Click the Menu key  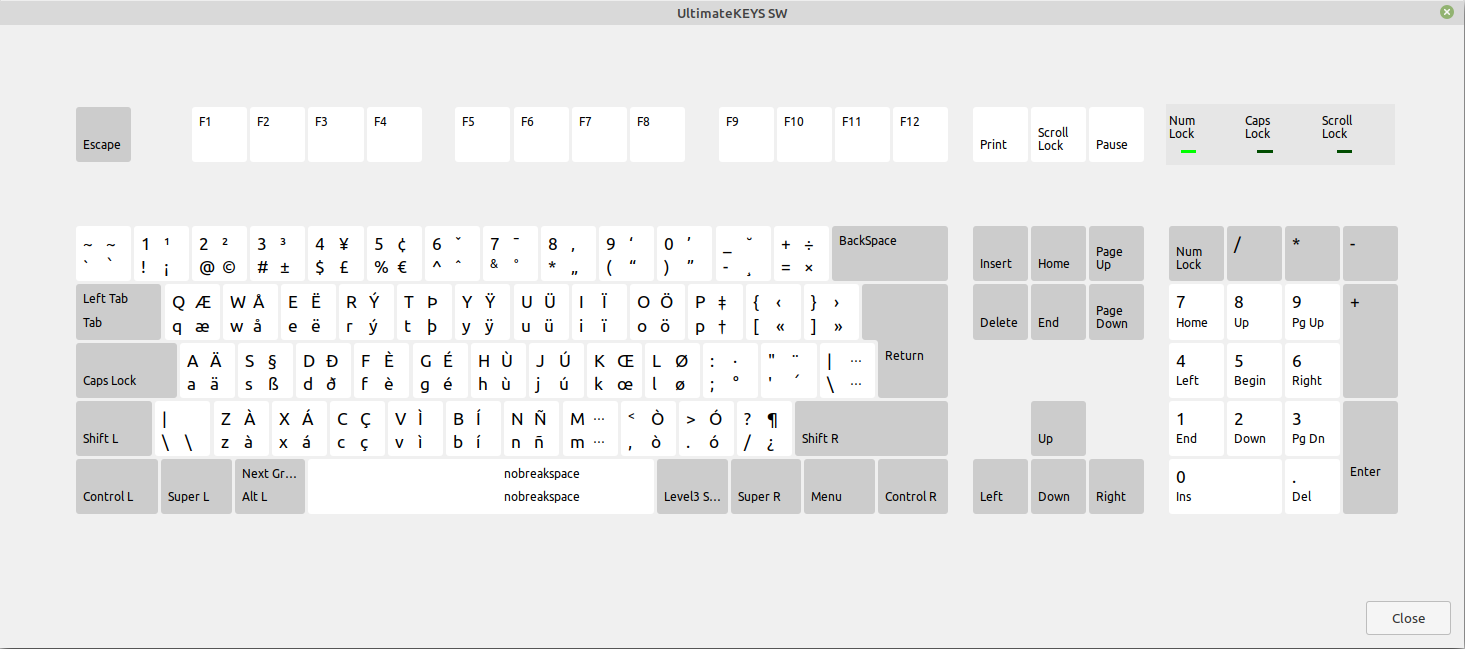coord(838,486)
